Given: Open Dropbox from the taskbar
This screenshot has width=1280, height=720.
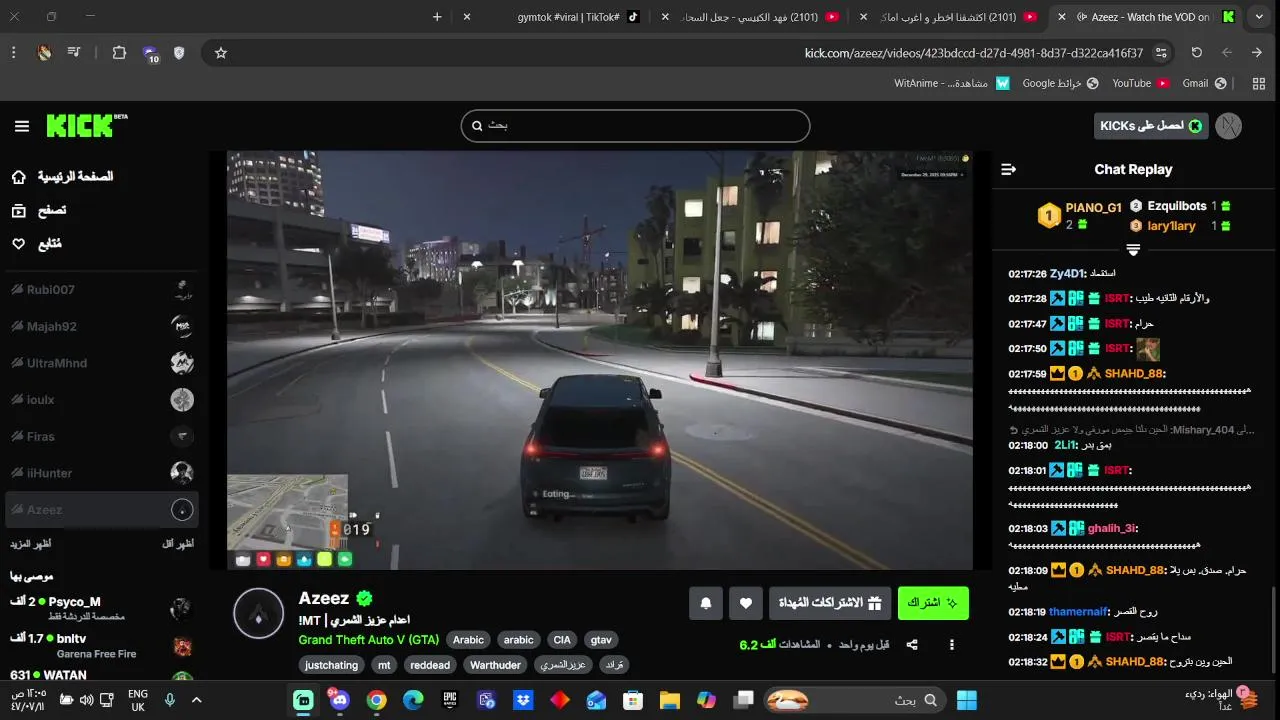Looking at the screenshot, I should click(523, 700).
